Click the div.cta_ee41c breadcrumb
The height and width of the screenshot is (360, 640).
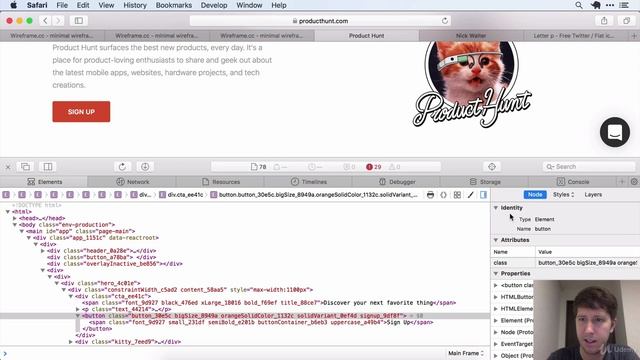[x=181, y=195]
